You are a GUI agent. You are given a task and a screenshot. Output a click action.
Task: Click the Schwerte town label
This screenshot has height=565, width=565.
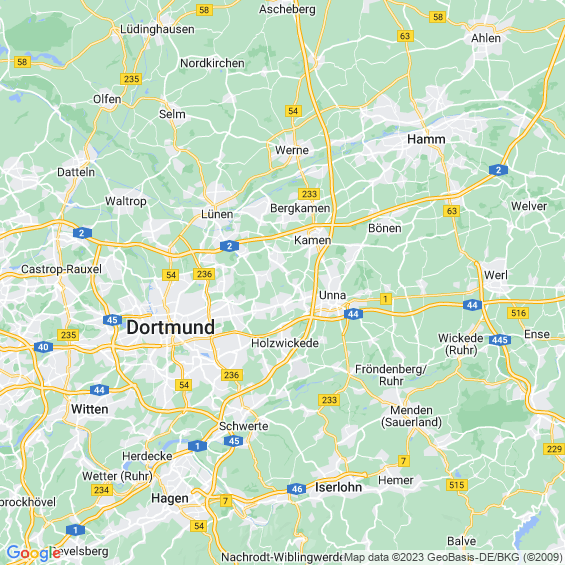pos(244,426)
